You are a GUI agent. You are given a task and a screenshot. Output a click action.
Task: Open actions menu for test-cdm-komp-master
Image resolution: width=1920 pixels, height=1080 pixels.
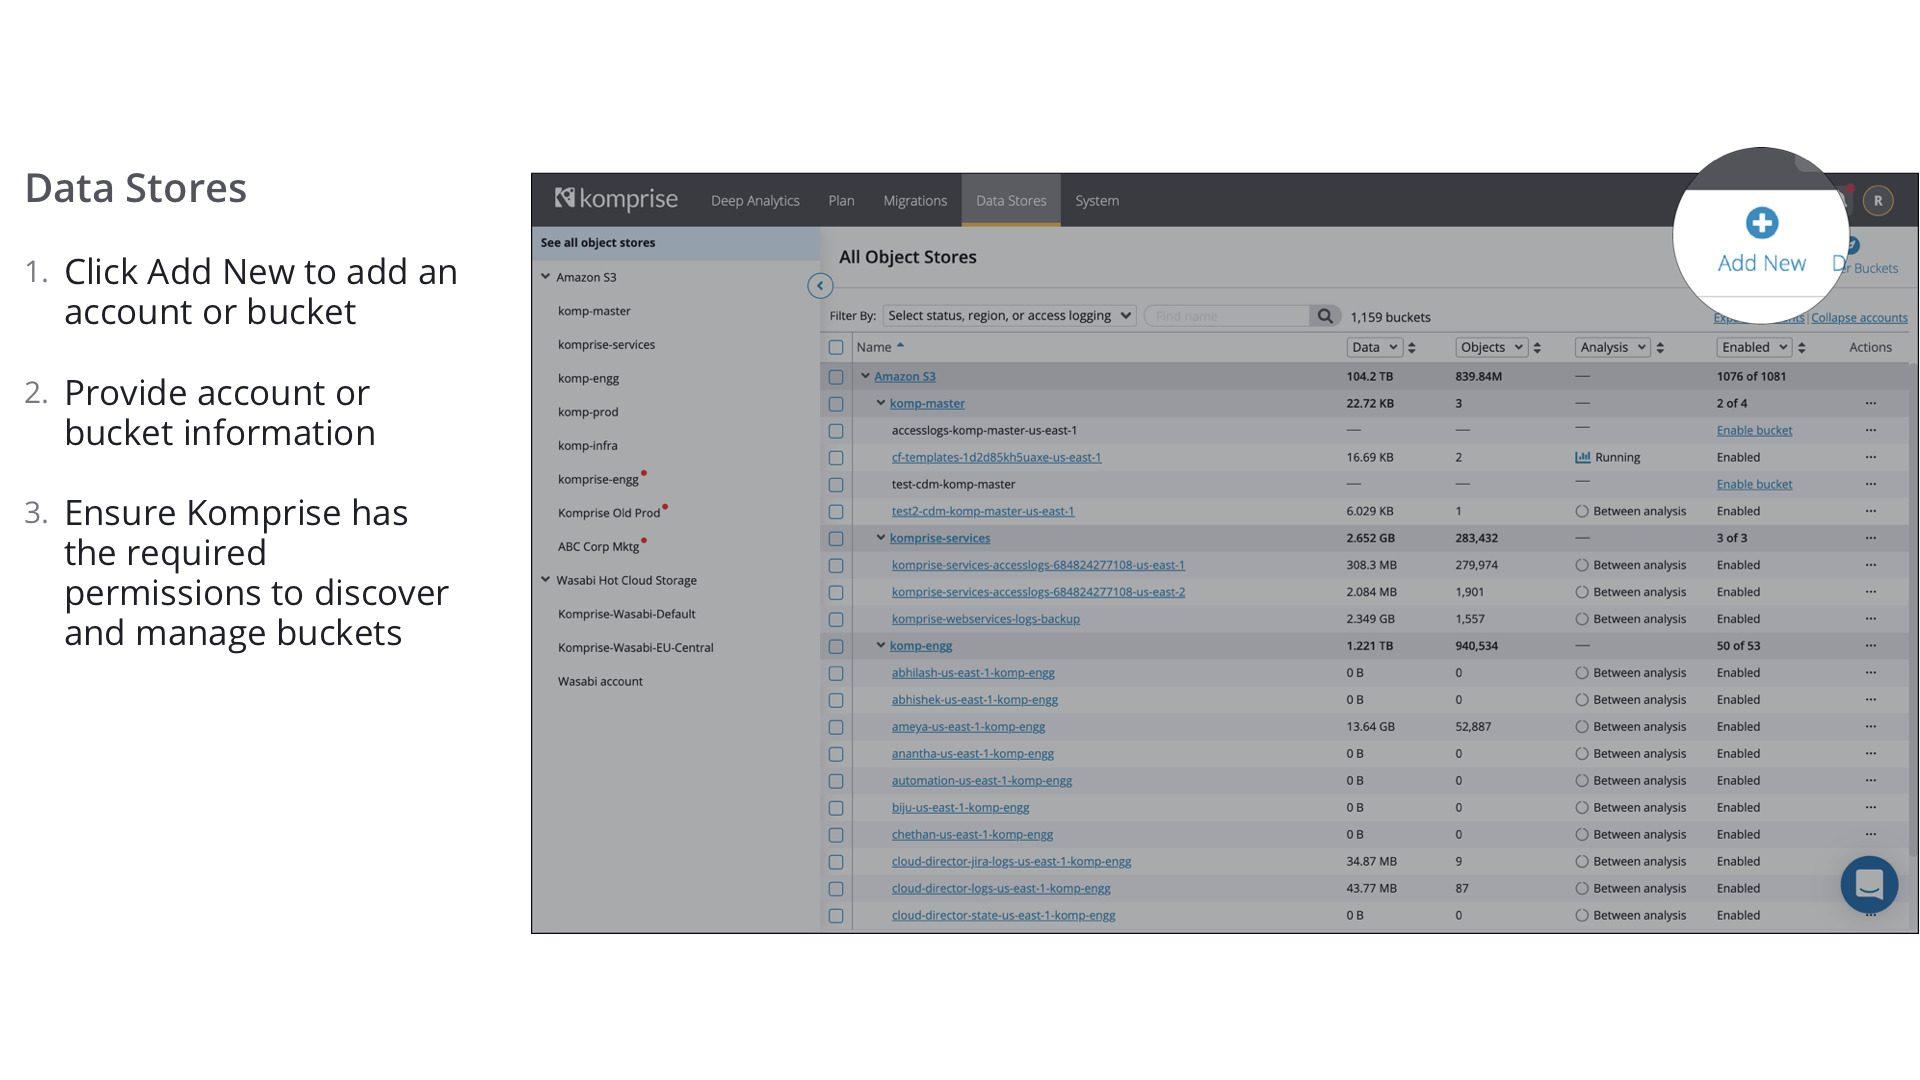coord(1871,485)
